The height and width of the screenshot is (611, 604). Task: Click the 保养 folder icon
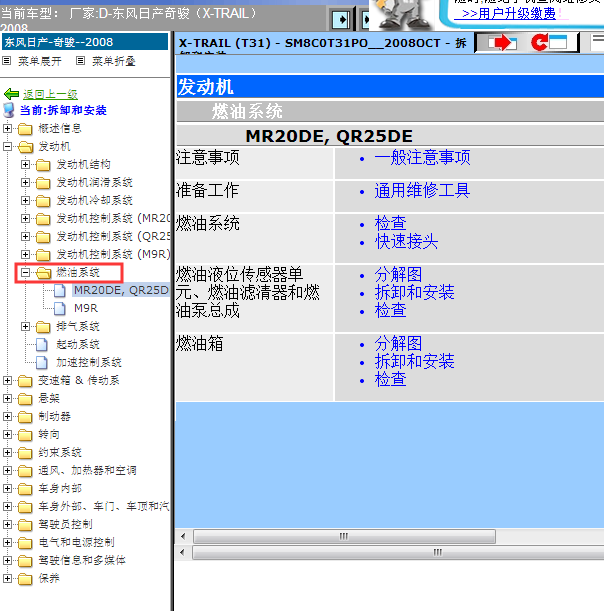point(25,579)
